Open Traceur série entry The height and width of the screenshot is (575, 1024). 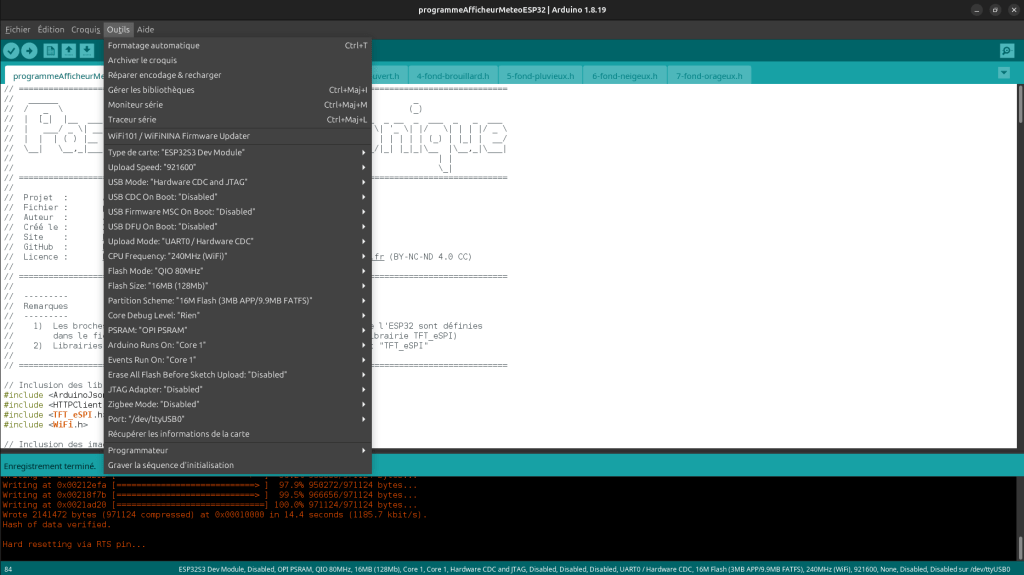[238, 120]
